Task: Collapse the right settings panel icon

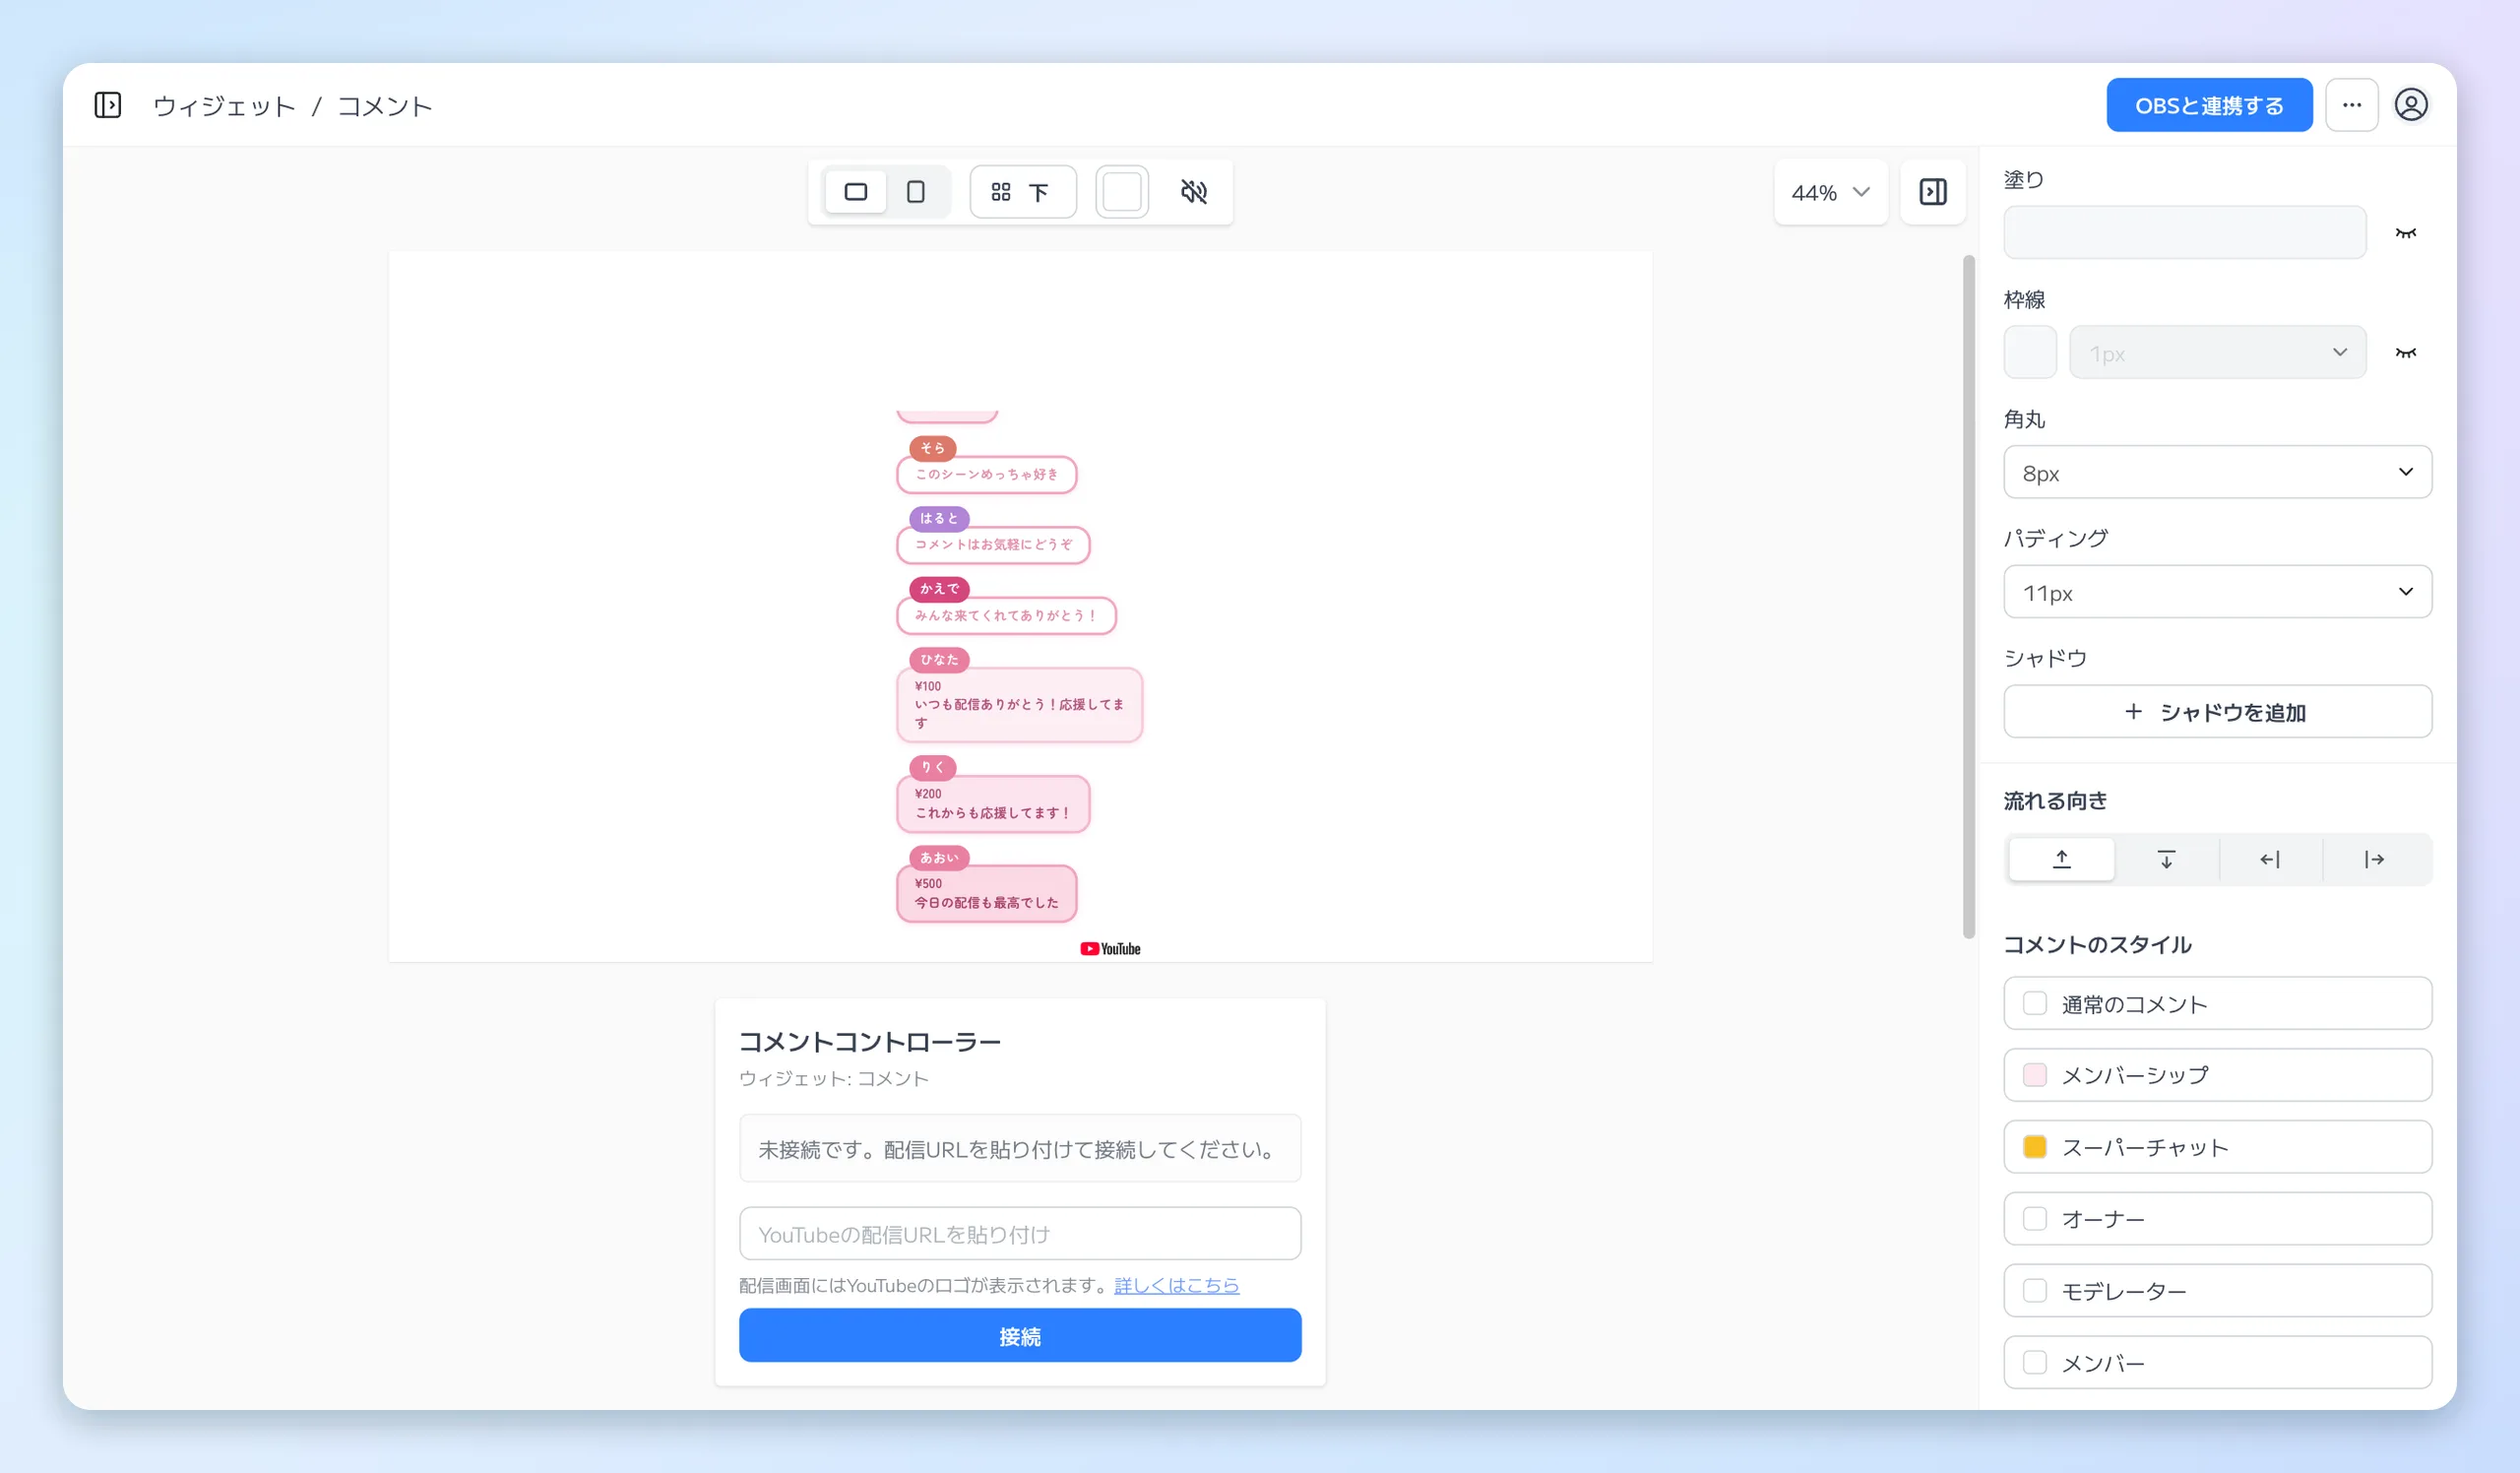Action: click(1933, 192)
